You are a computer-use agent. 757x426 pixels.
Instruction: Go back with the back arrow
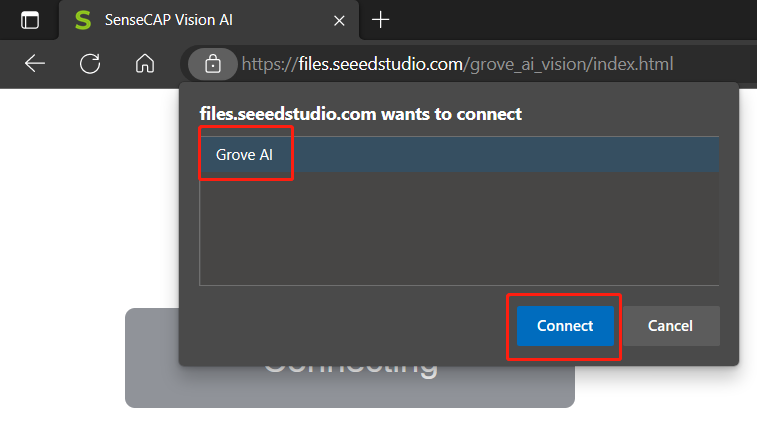(35, 64)
